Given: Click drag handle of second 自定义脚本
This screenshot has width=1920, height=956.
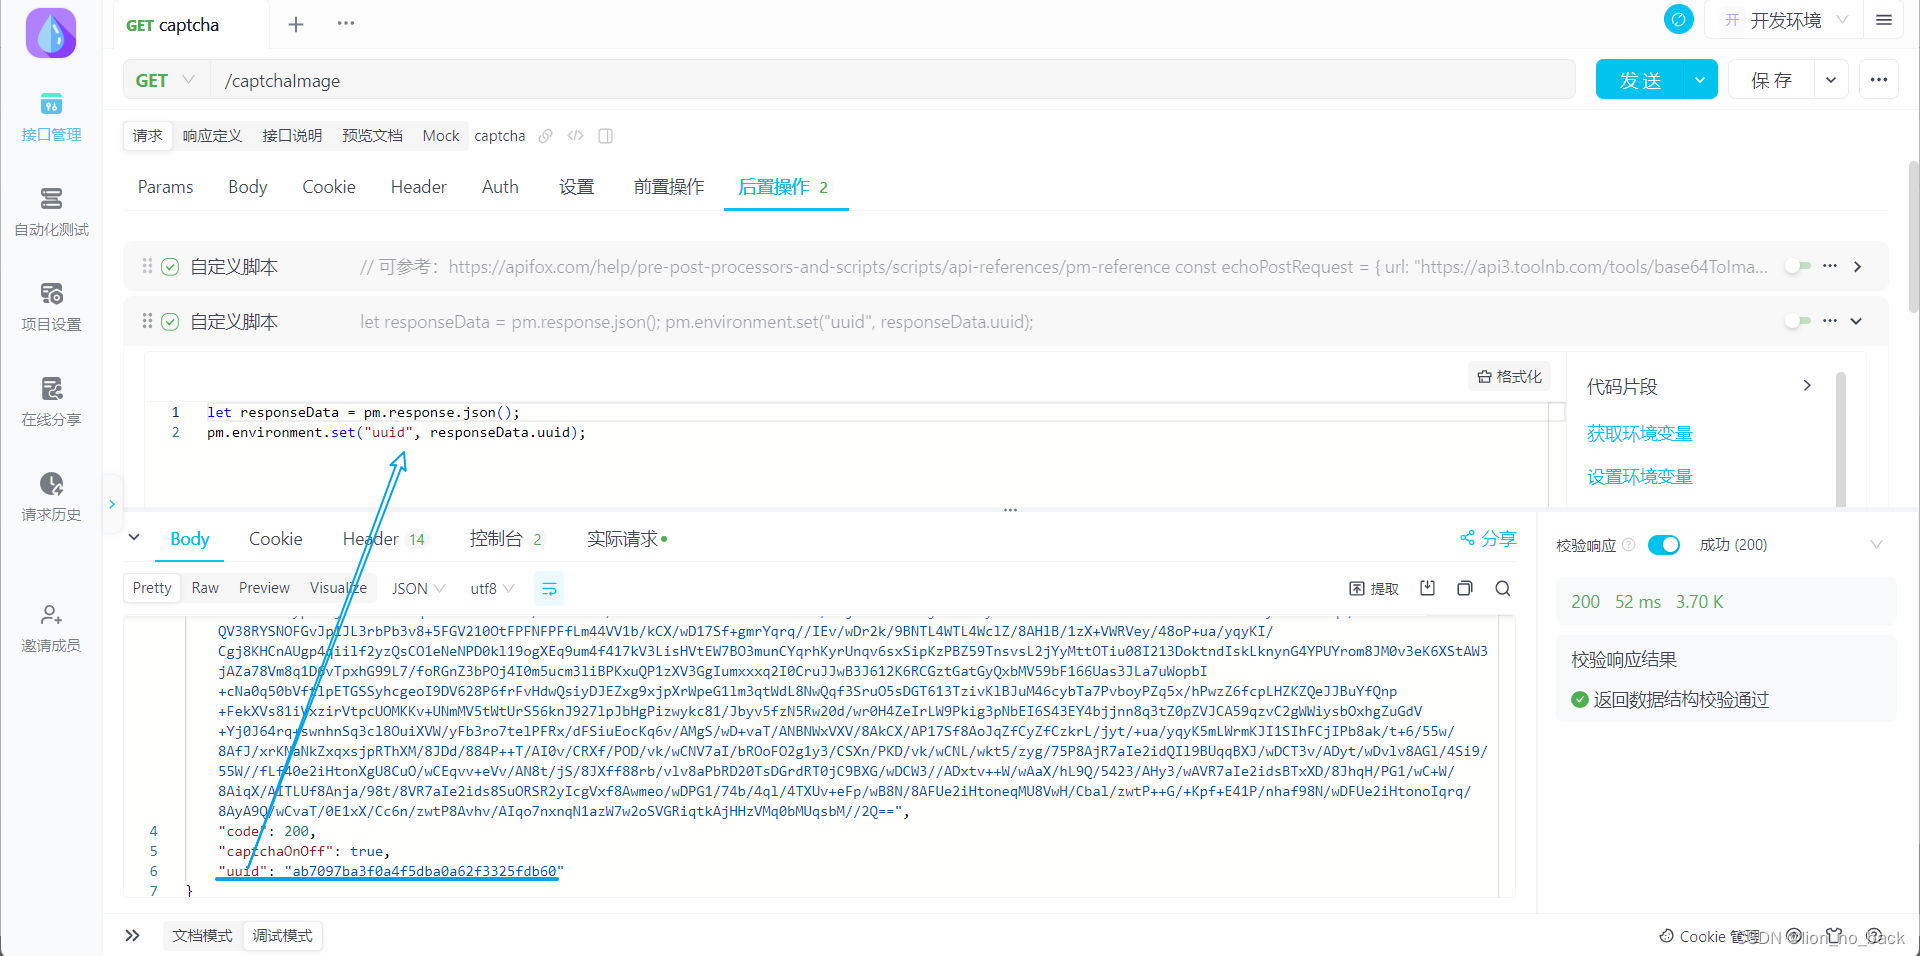Looking at the screenshot, I should [147, 321].
